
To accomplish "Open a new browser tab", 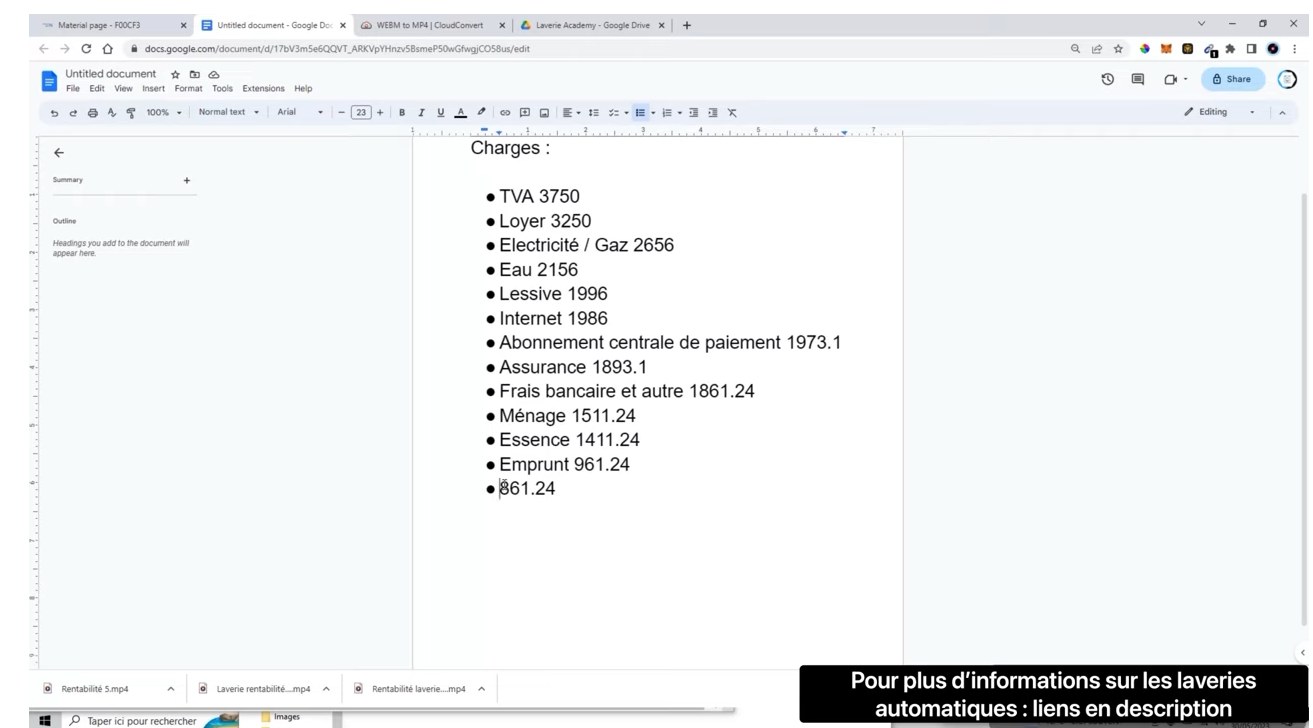I will (x=687, y=25).
